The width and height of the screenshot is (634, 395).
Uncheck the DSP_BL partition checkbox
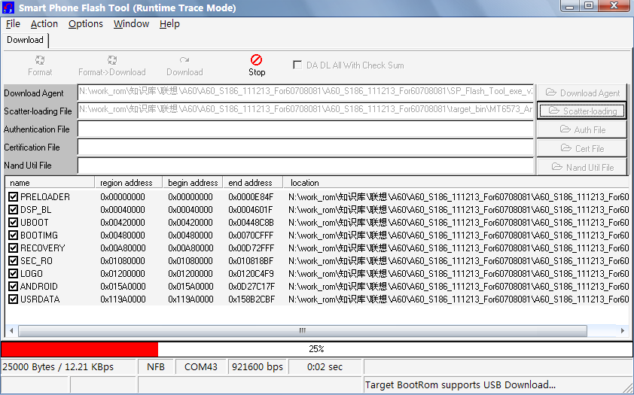13,210
